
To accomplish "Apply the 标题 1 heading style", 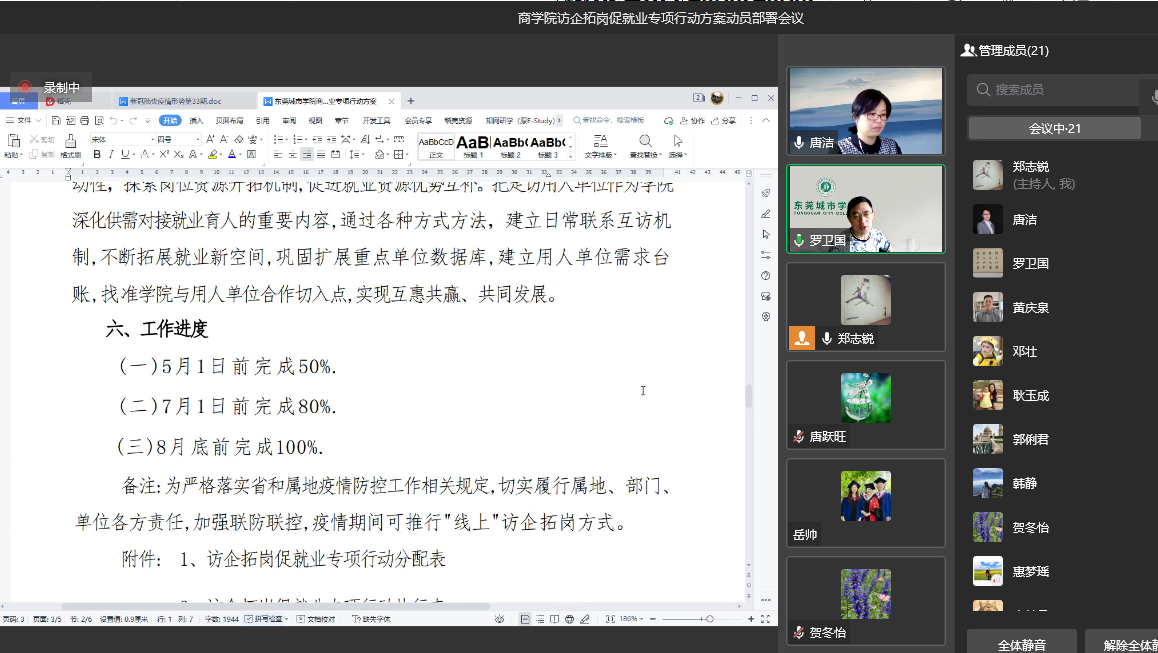I will (473, 146).
